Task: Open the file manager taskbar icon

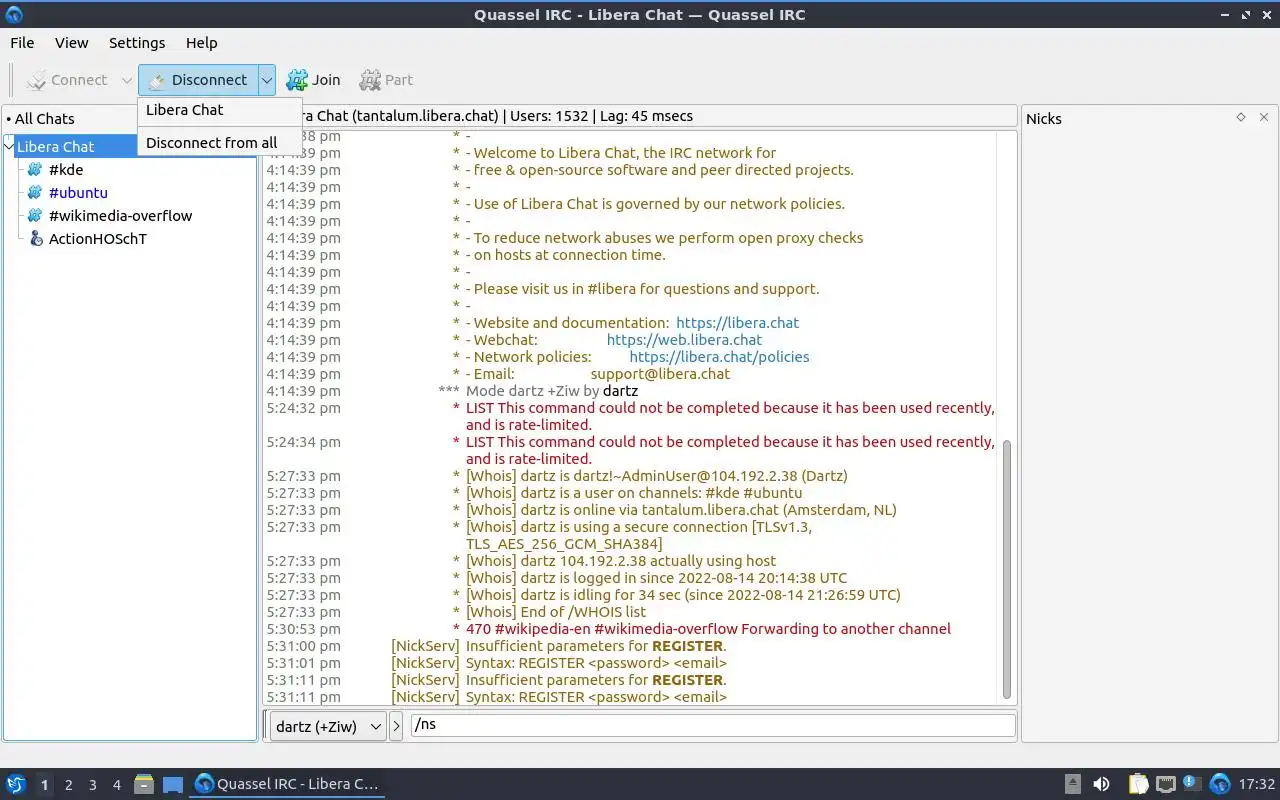Action: pyautogui.click(x=144, y=784)
